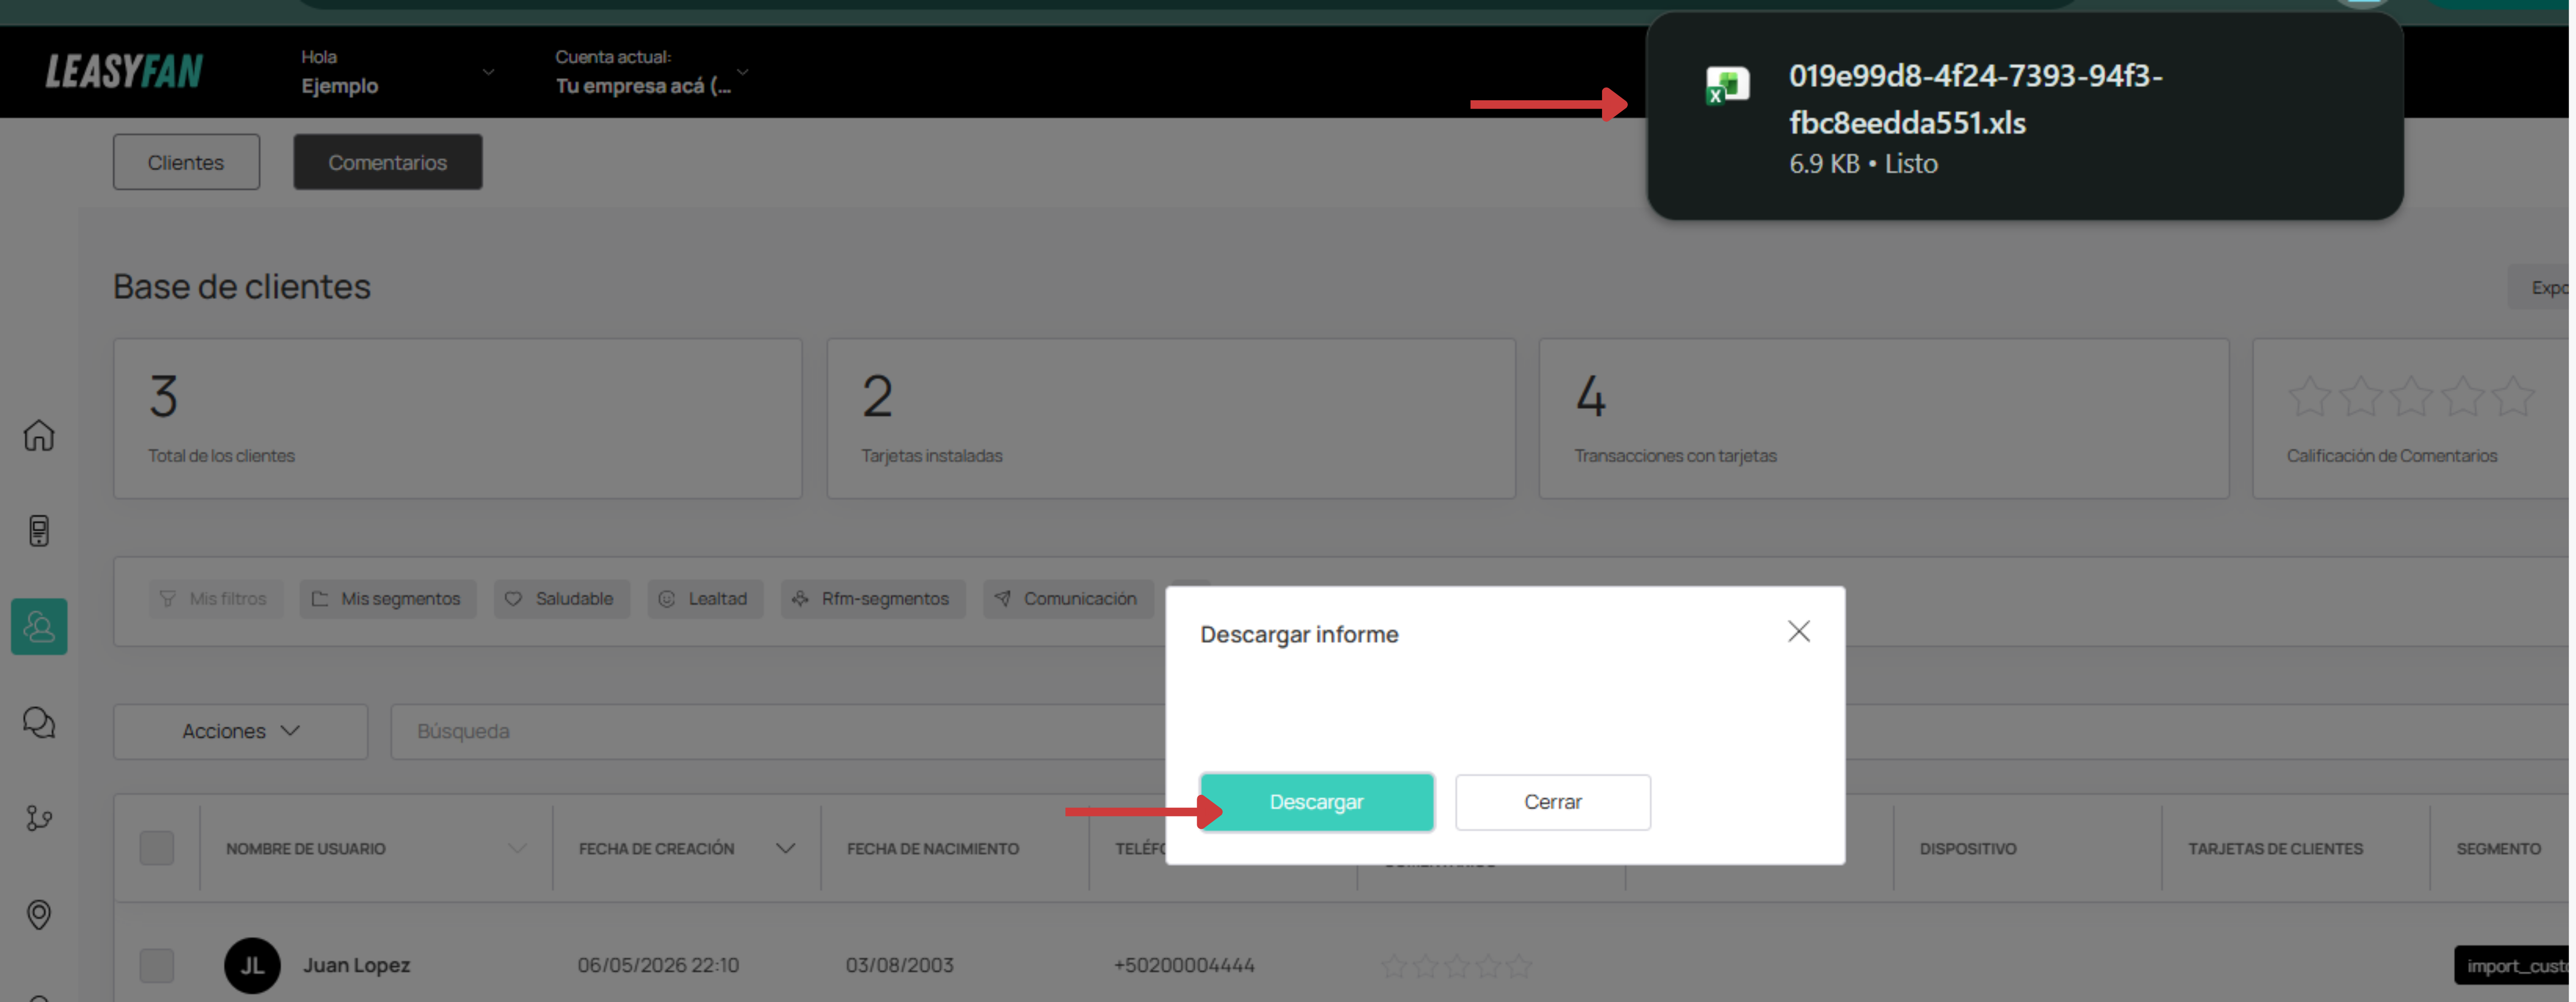Close the Descargar informe dialog
Viewport: 2576px width, 1002px height.
[x=1798, y=631]
